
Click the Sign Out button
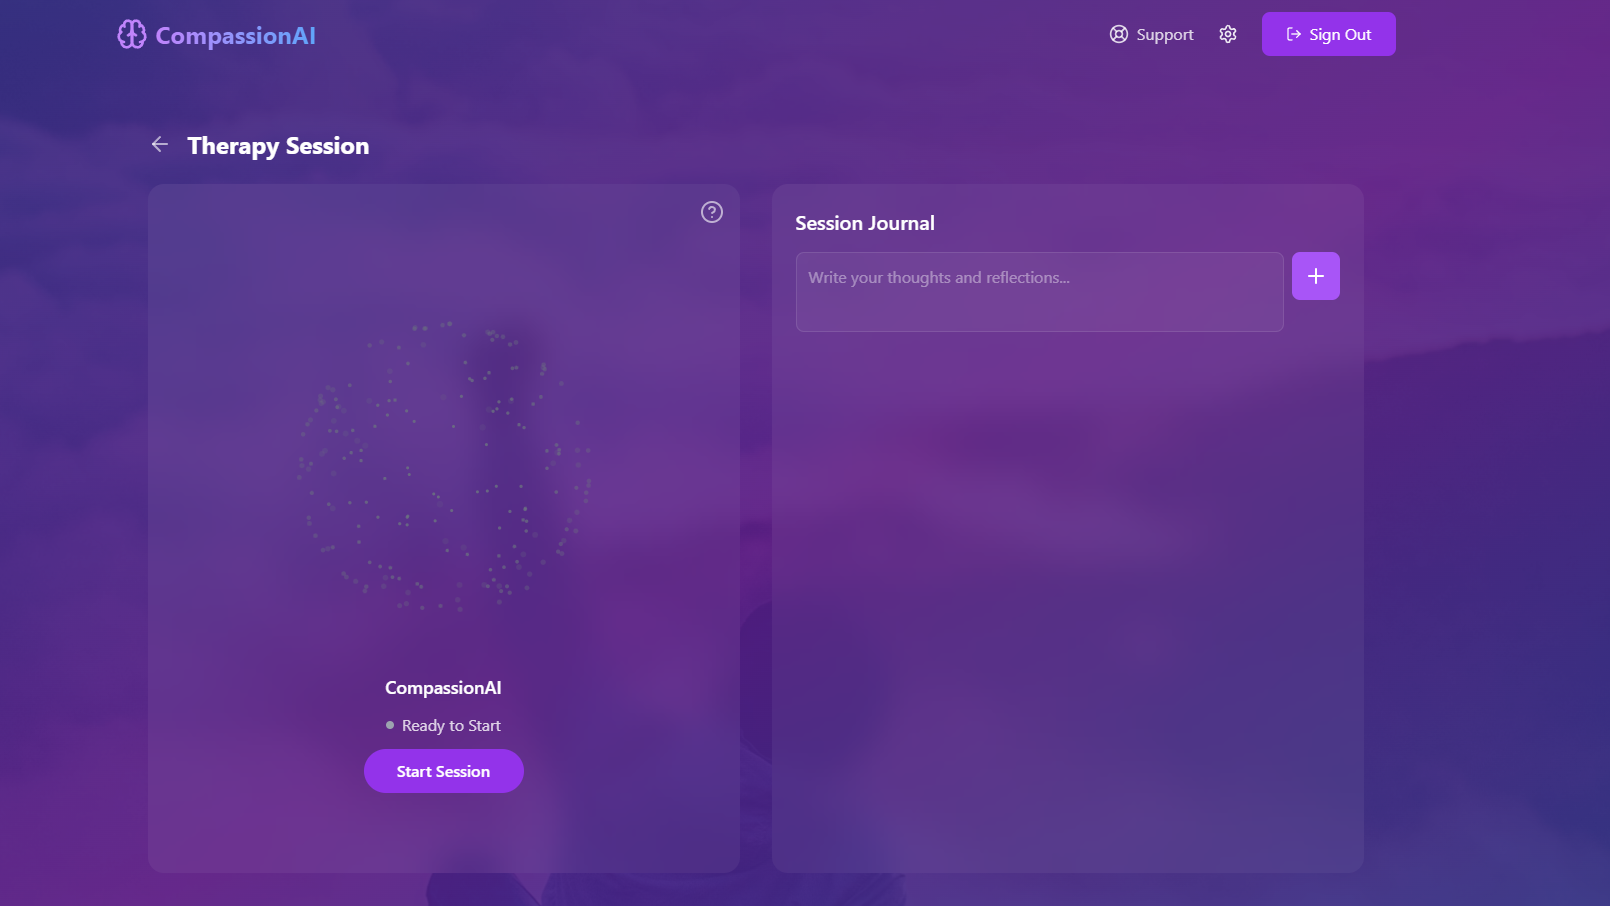point(1329,34)
